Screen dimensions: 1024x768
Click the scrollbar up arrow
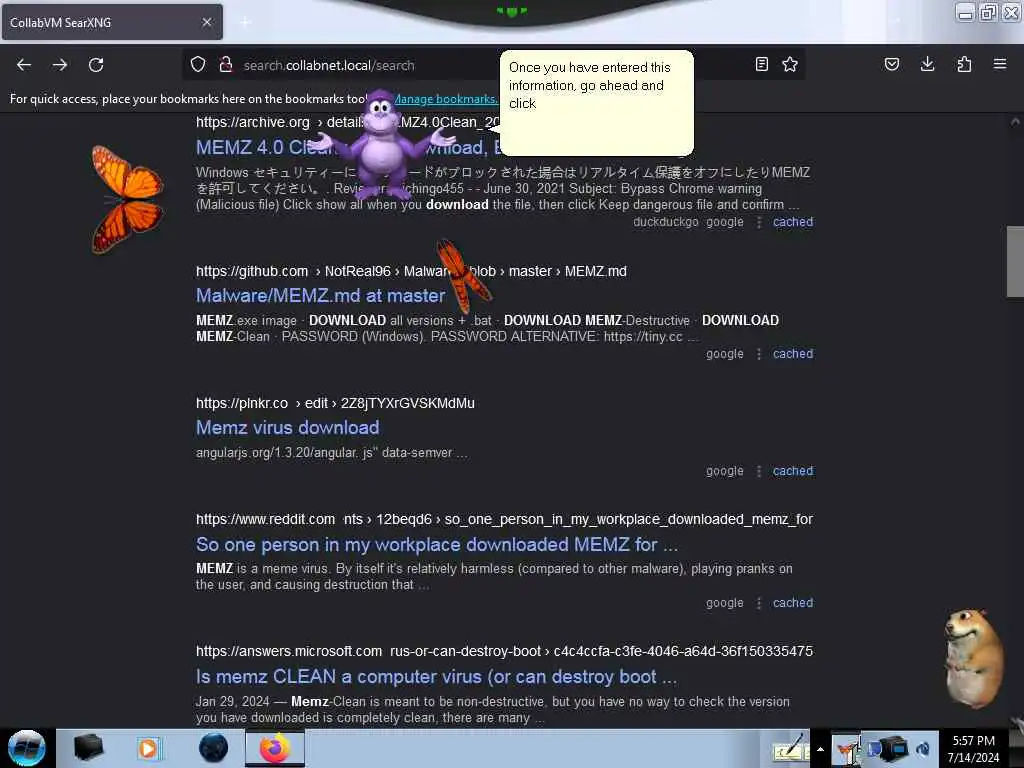pyautogui.click(x=1014, y=121)
